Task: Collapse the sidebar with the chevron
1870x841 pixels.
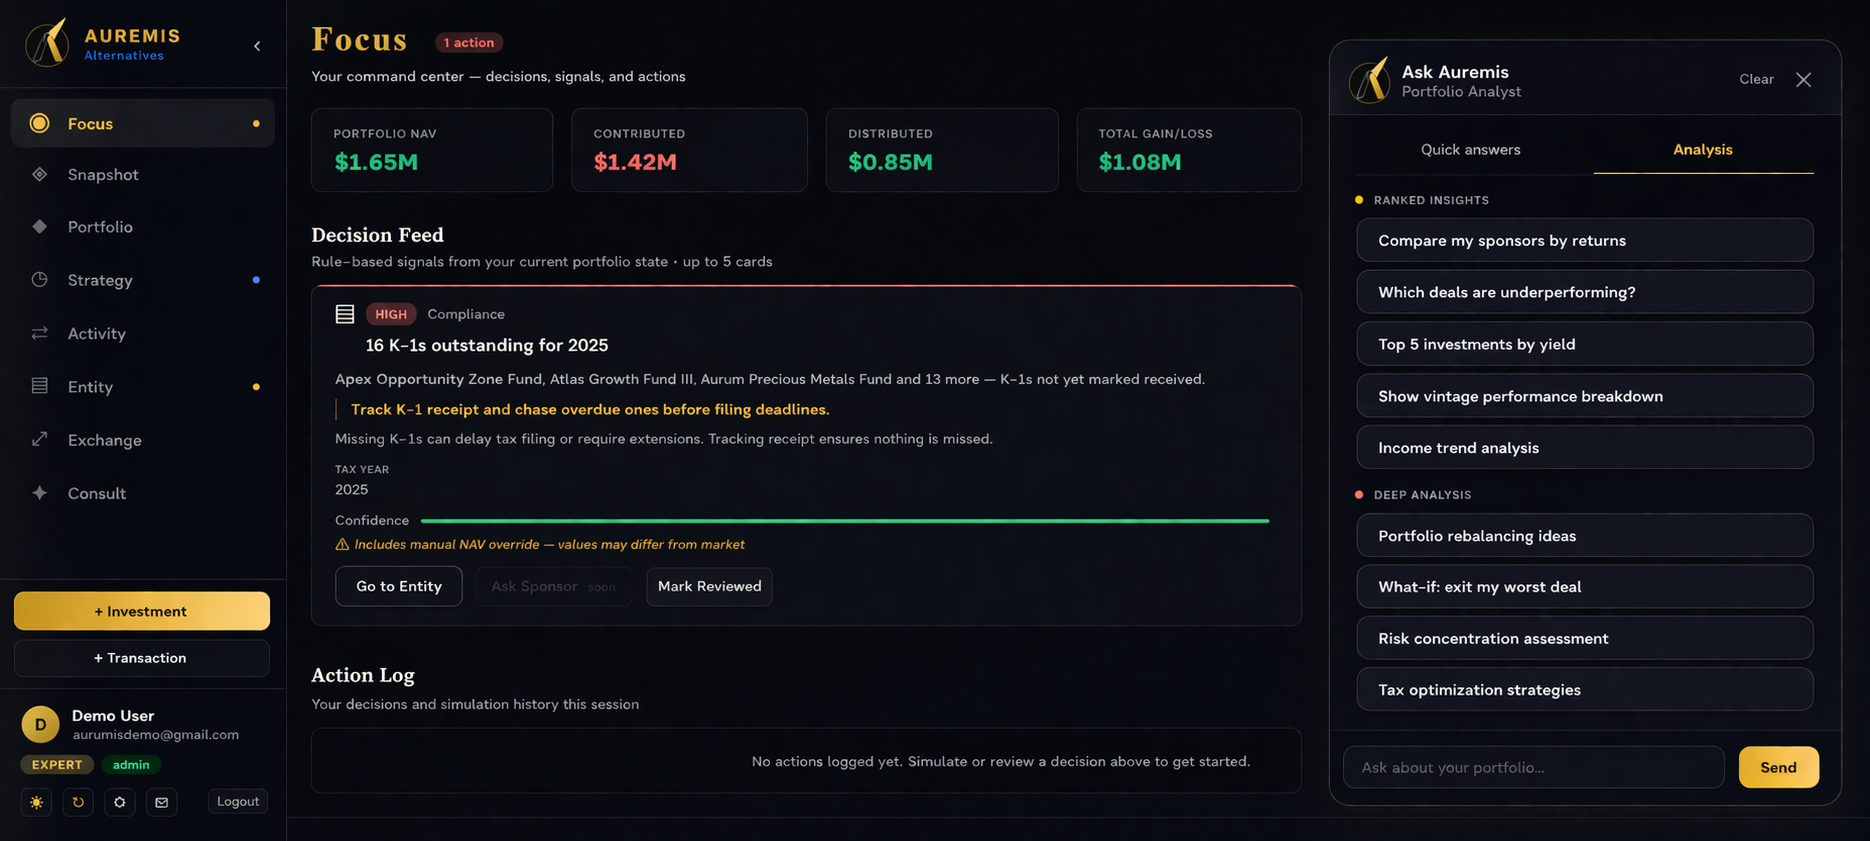Action: coord(257,46)
